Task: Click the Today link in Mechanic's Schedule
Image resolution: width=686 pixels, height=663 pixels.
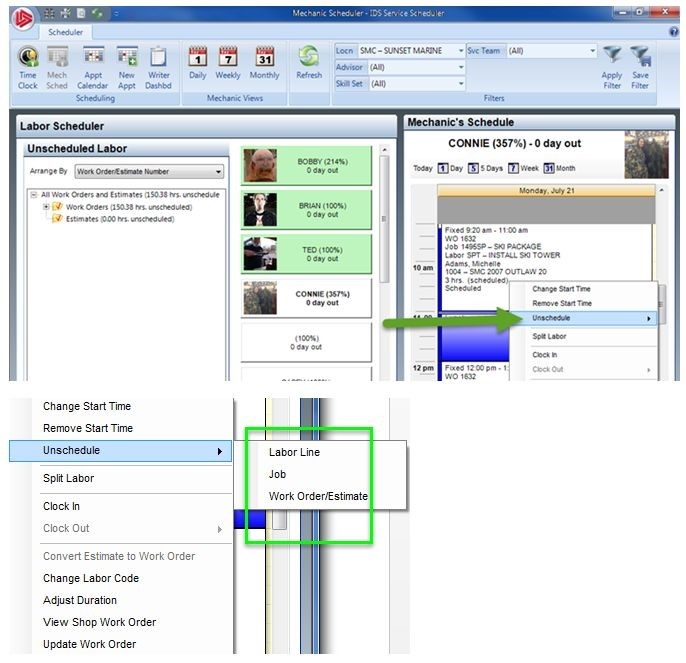Action: (423, 168)
